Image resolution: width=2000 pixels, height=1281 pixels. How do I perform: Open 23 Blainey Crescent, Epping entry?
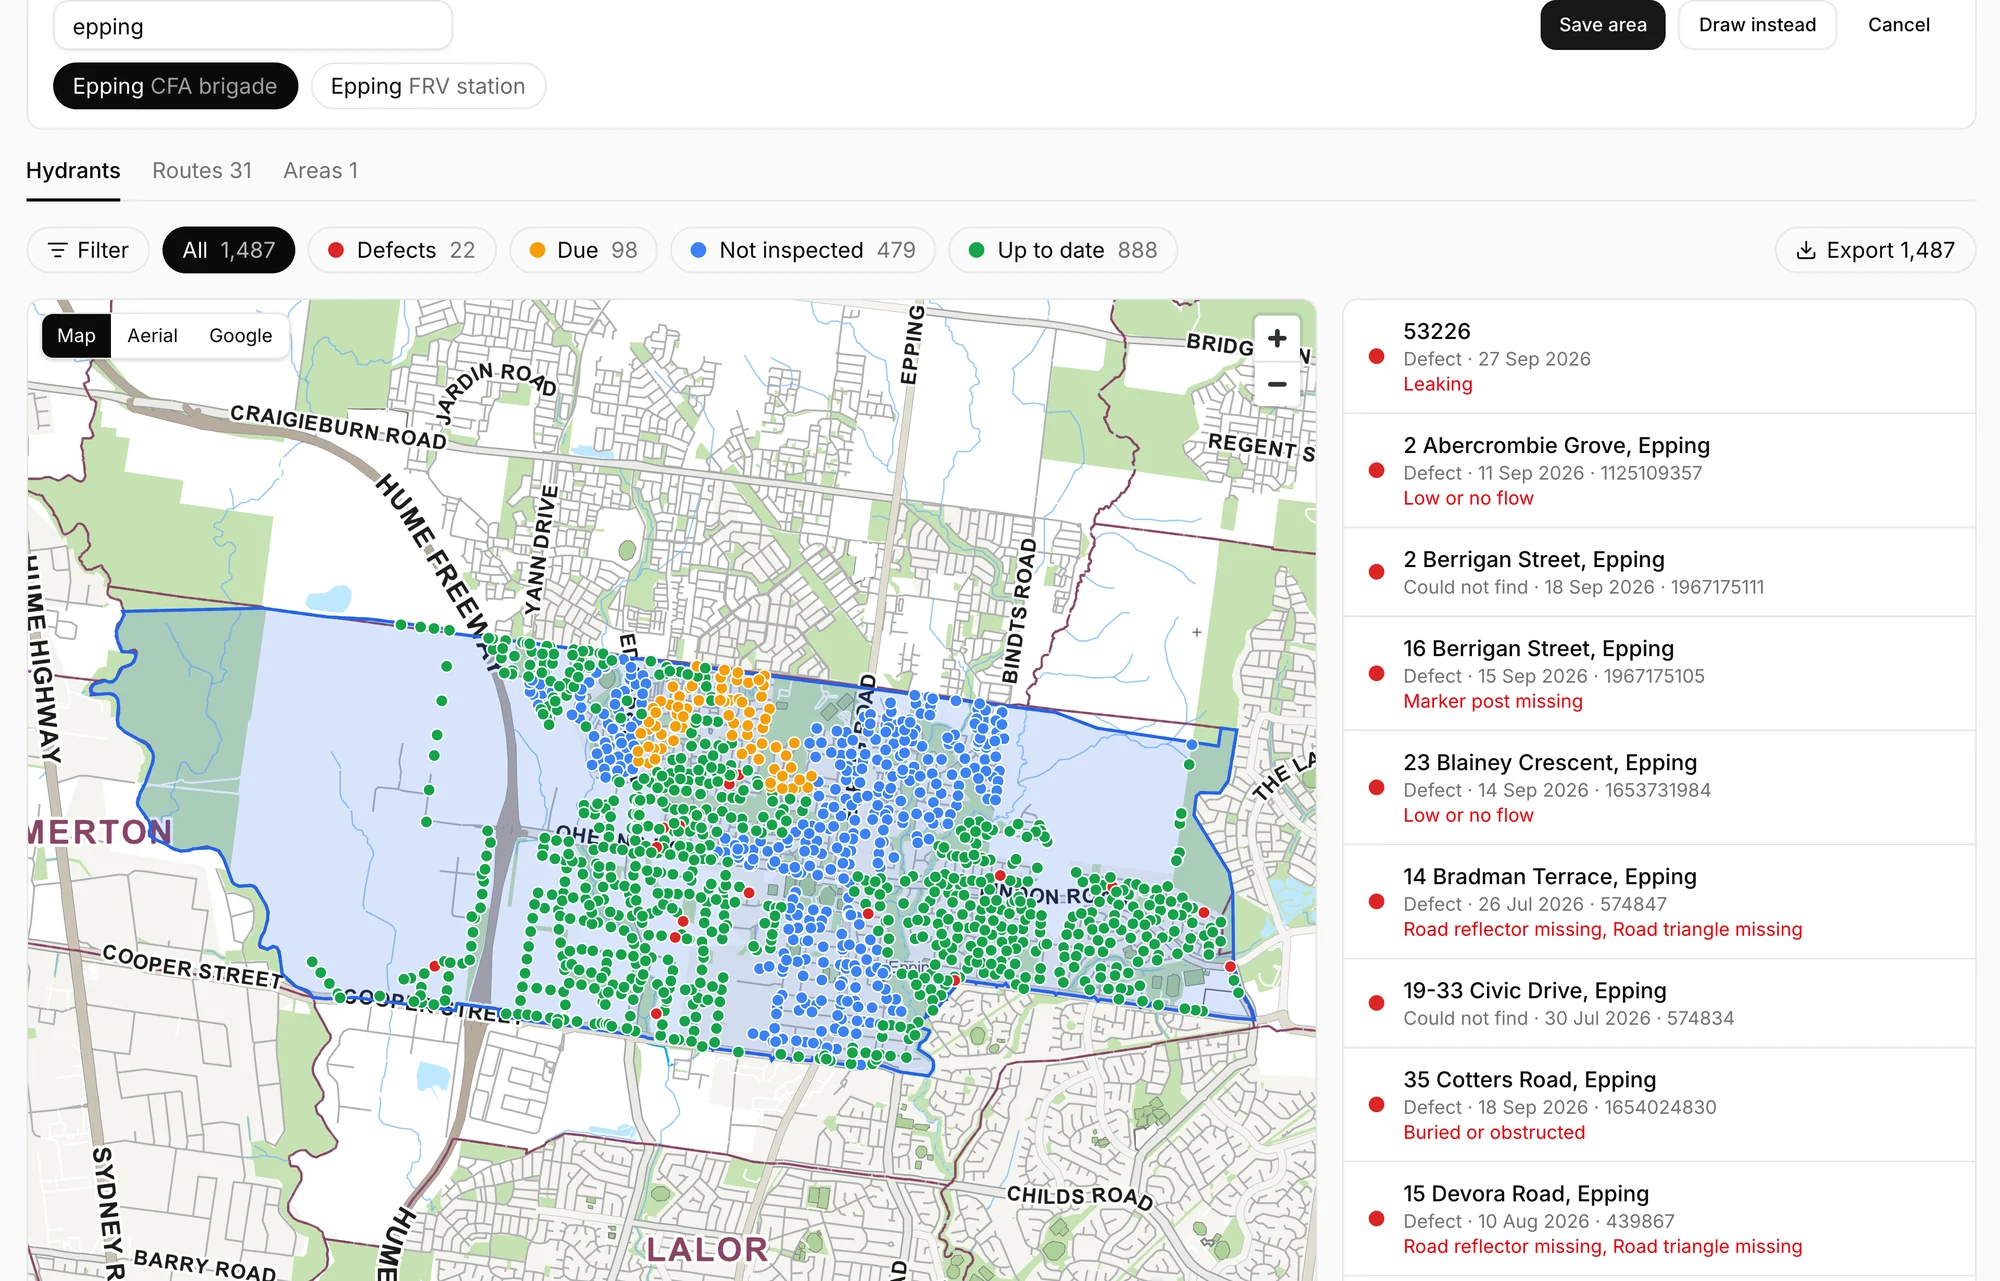pyautogui.click(x=1659, y=788)
